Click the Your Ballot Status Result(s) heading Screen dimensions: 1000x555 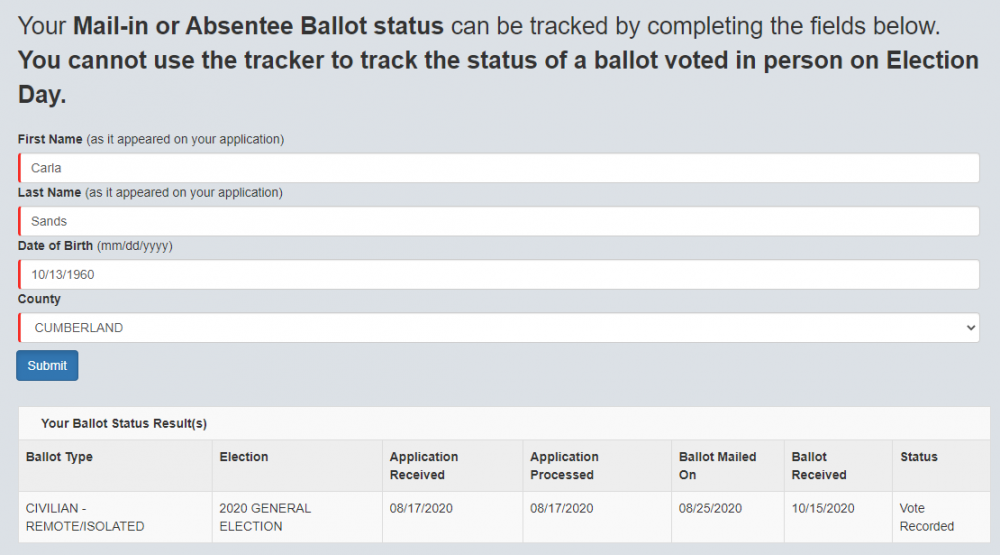(124, 424)
